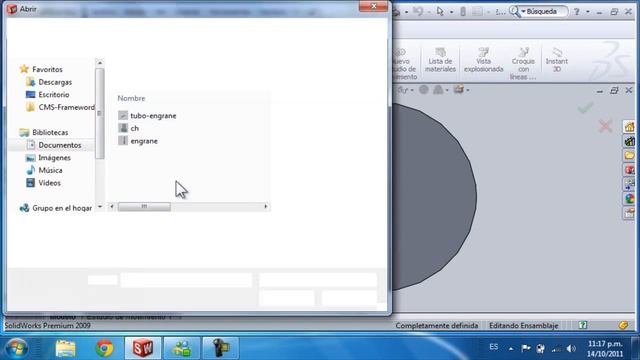Cancel with the red X in viewport

[x=605, y=126]
